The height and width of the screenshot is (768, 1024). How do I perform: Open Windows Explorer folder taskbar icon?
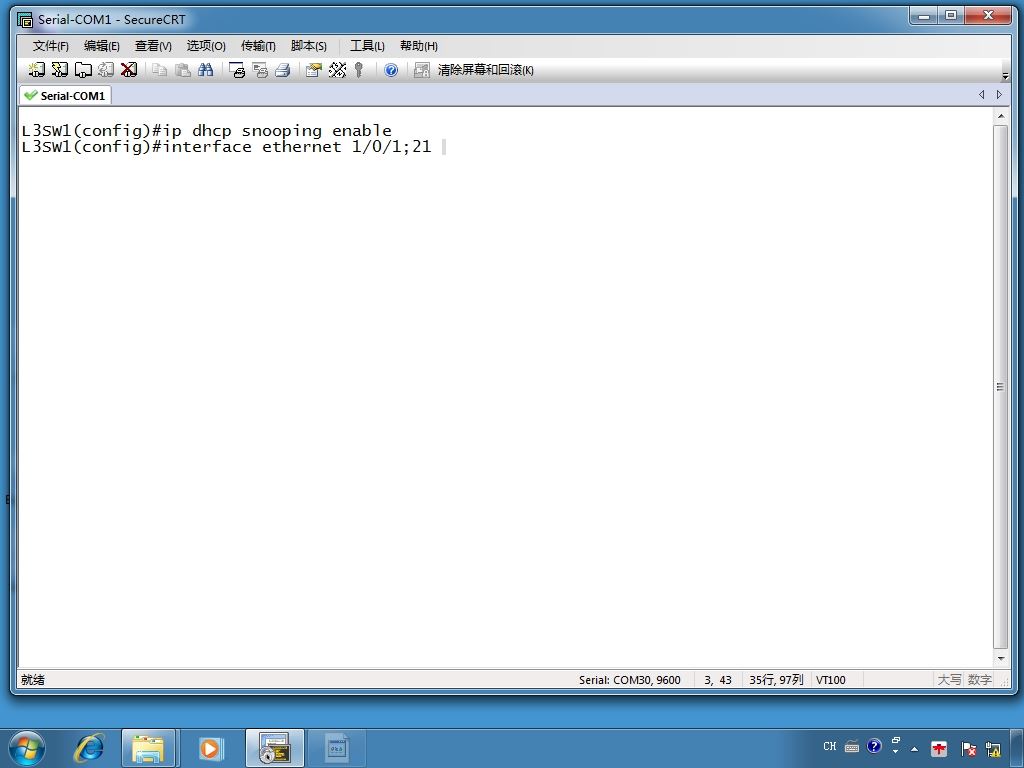click(148, 748)
